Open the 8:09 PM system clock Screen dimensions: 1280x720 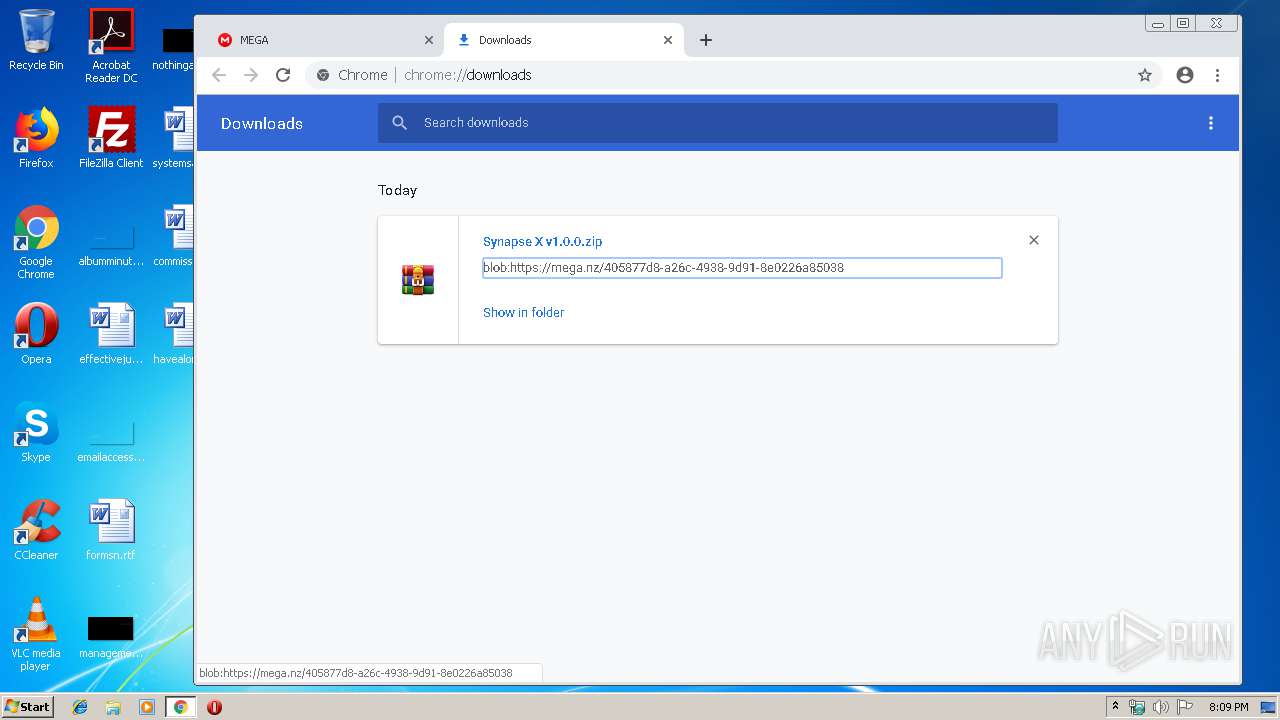[x=1228, y=707]
